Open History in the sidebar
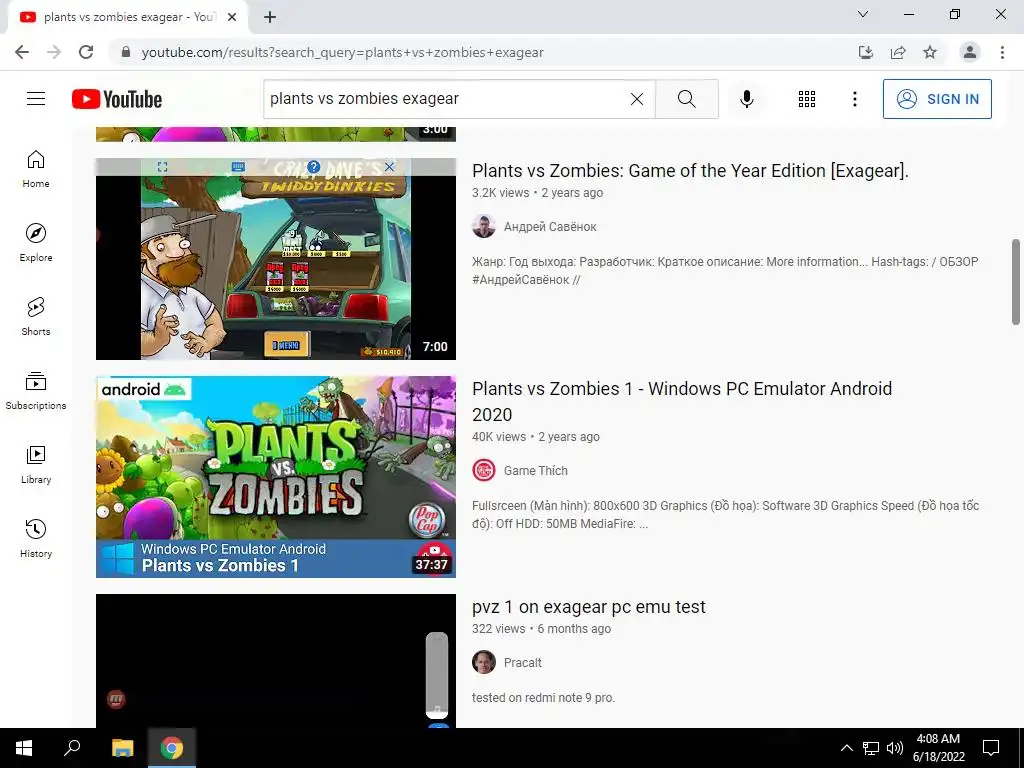The height and width of the screenshot is (768, 1024). [36, 539]
